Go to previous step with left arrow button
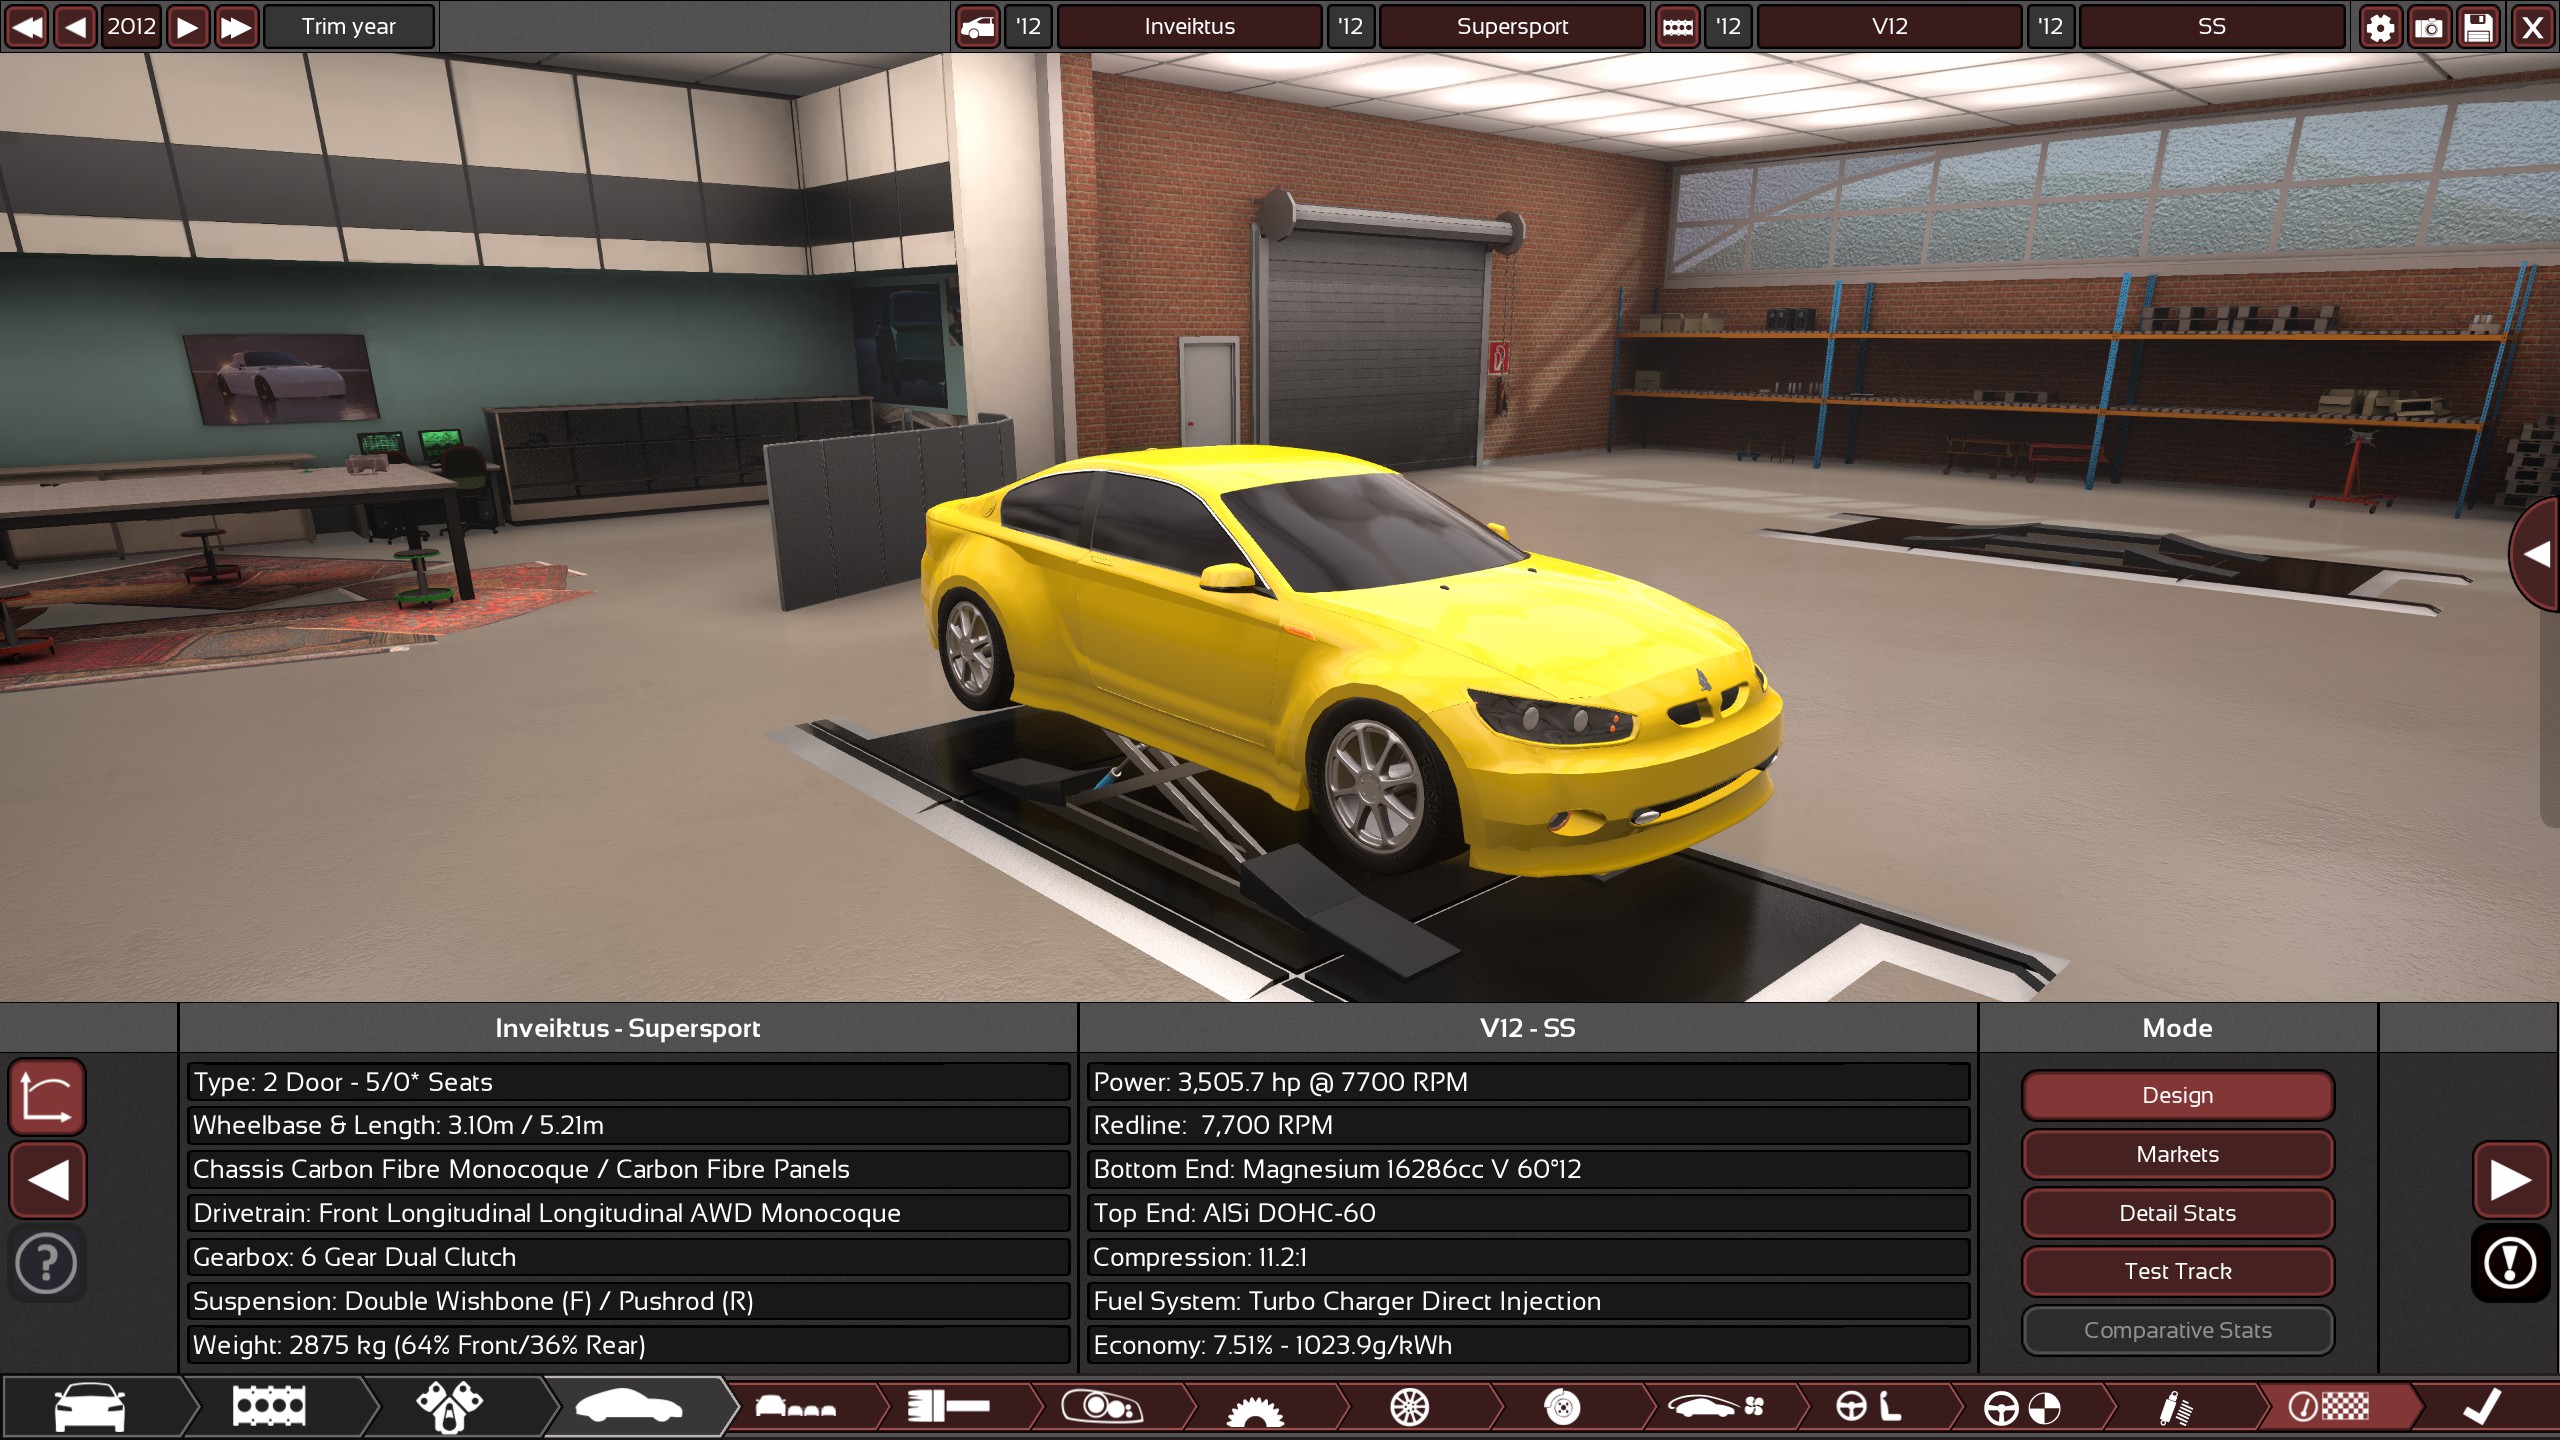 pos(47,1180)
